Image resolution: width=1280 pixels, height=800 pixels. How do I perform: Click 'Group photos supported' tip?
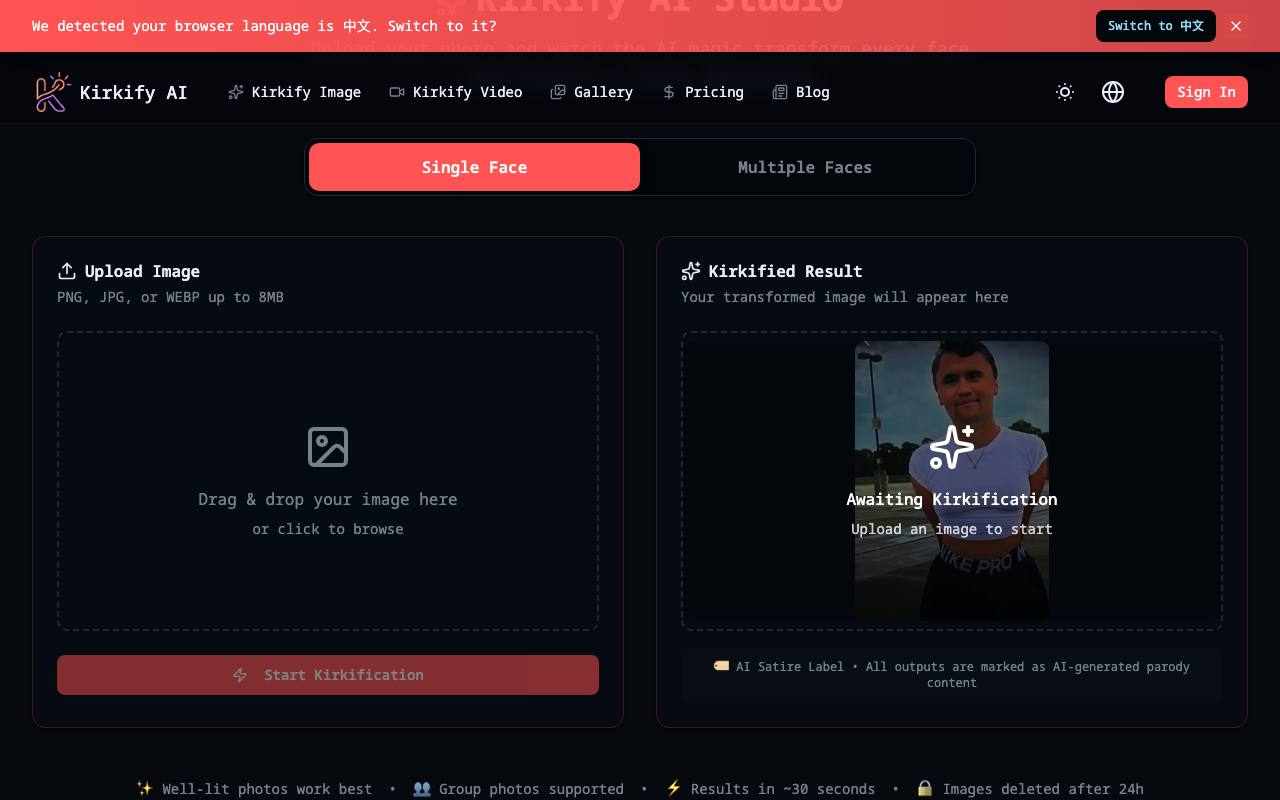pyautogui.click(x=518, y=789)
